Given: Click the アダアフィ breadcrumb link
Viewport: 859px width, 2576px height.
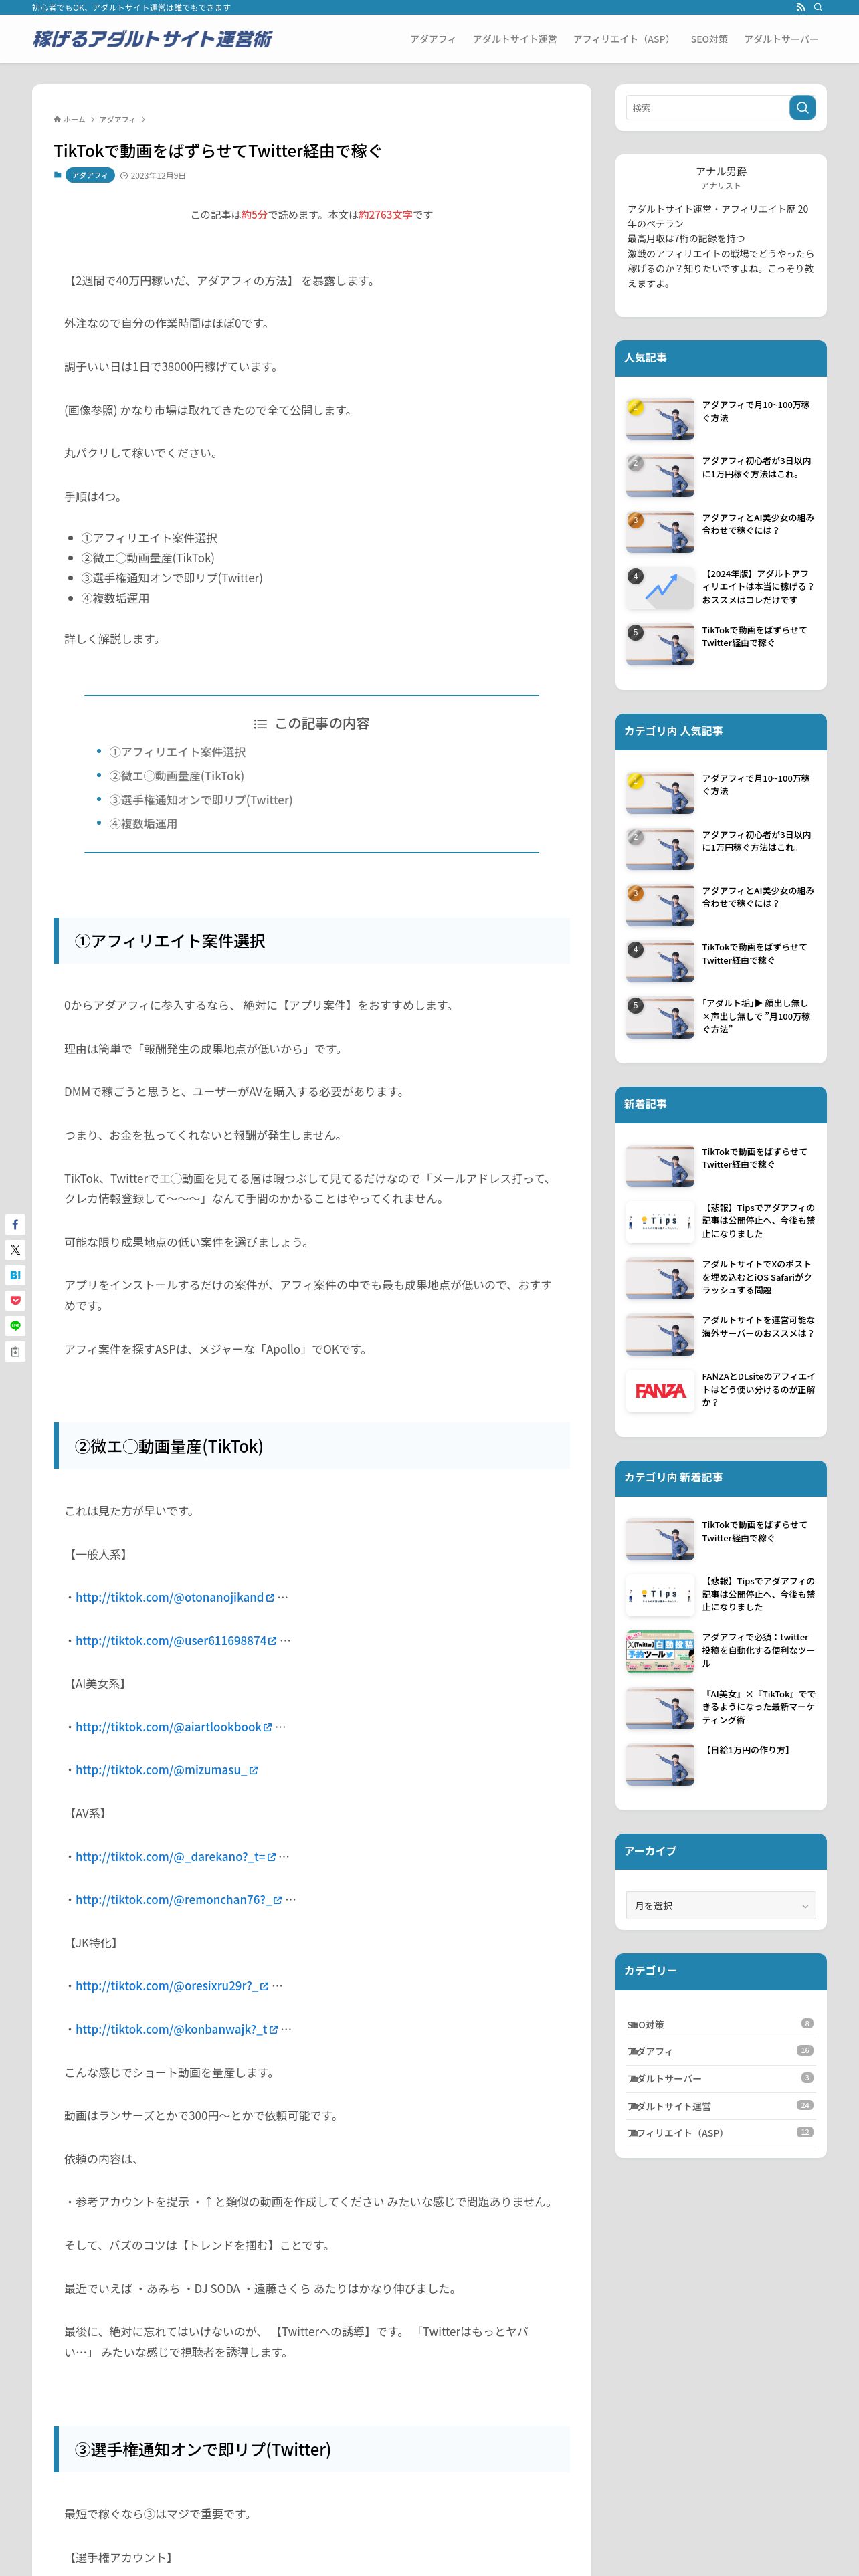Looking at the screenshot, I should [x=117, y=119].
